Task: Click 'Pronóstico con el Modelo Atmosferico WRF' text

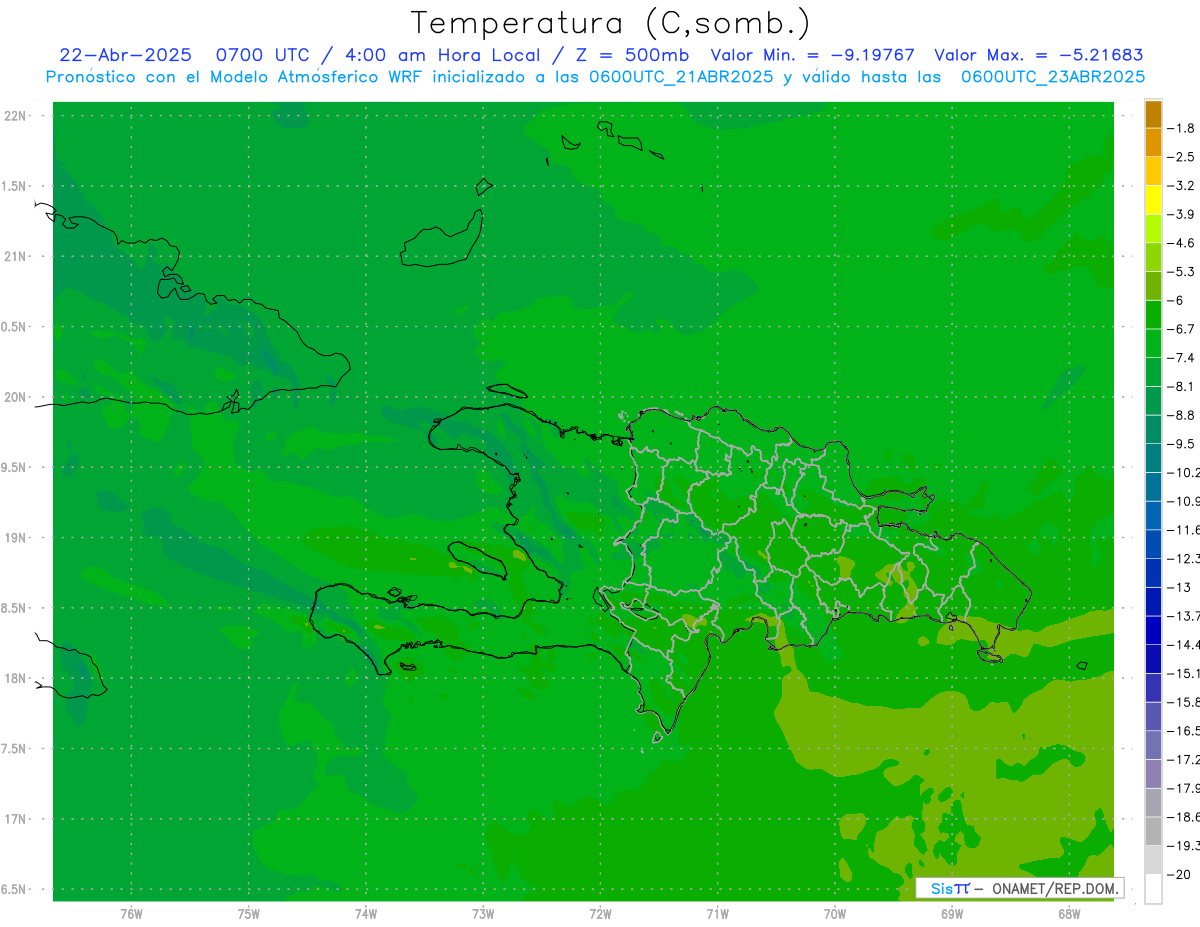Action: point(235,77)
